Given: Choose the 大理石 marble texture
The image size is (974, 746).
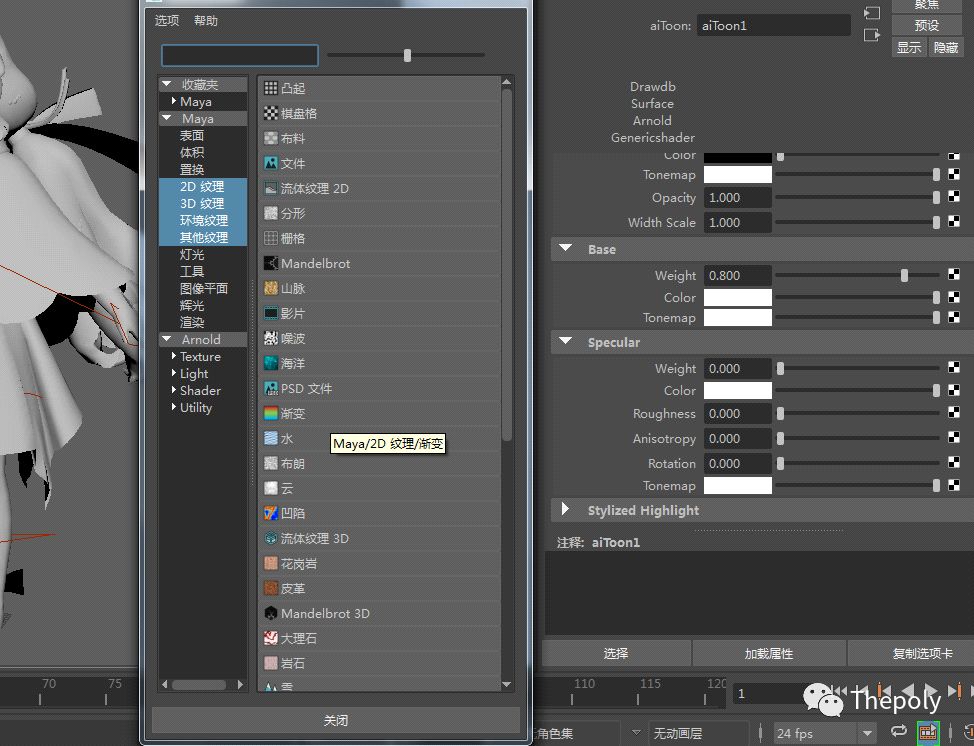Looking at the screenshot, I should point(380,639).
